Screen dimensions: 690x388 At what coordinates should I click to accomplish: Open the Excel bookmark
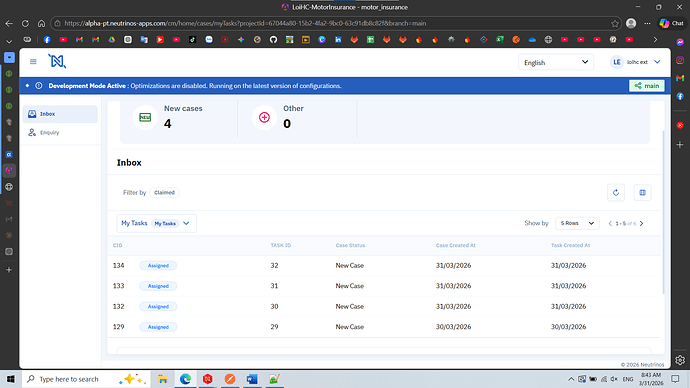tap(499, 40)
